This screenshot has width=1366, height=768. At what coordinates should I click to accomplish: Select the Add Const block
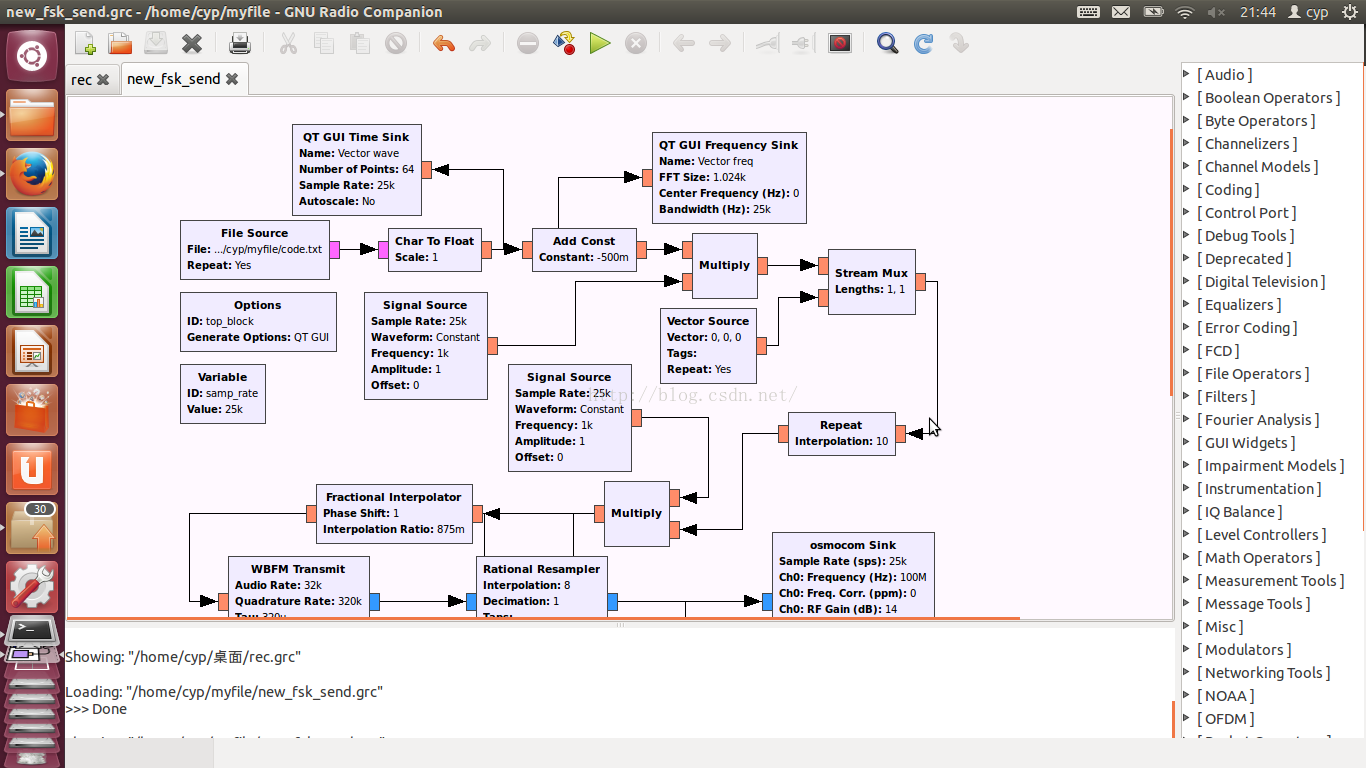click(584, 249)
